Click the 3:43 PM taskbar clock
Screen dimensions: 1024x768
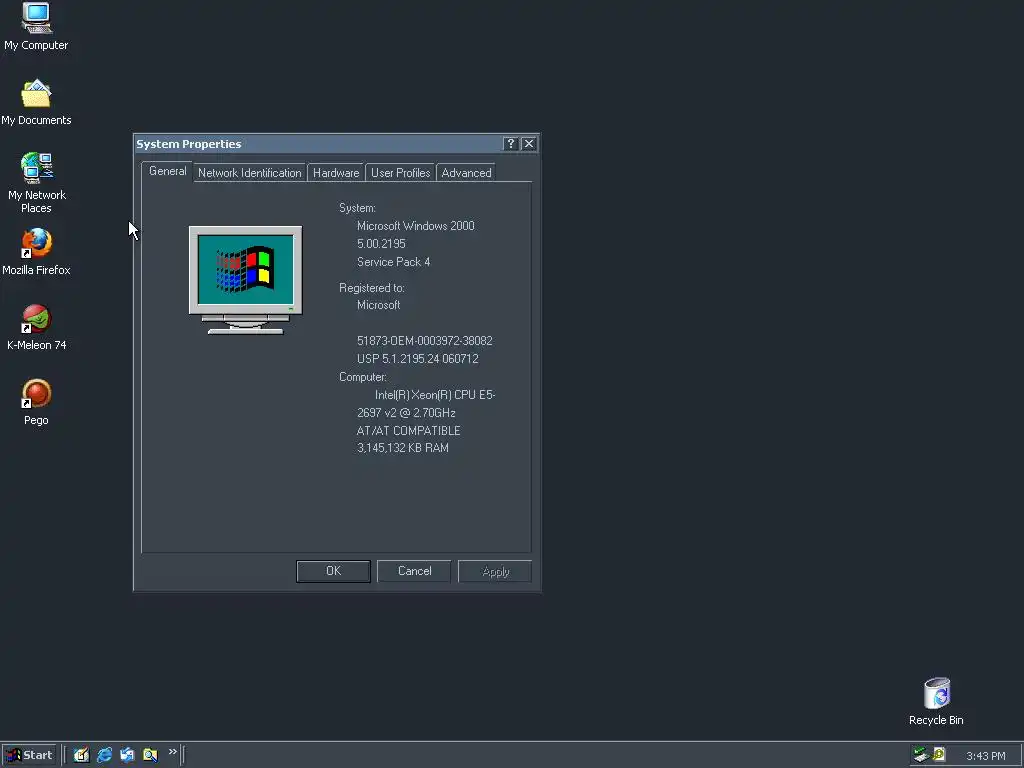[985, 756]
